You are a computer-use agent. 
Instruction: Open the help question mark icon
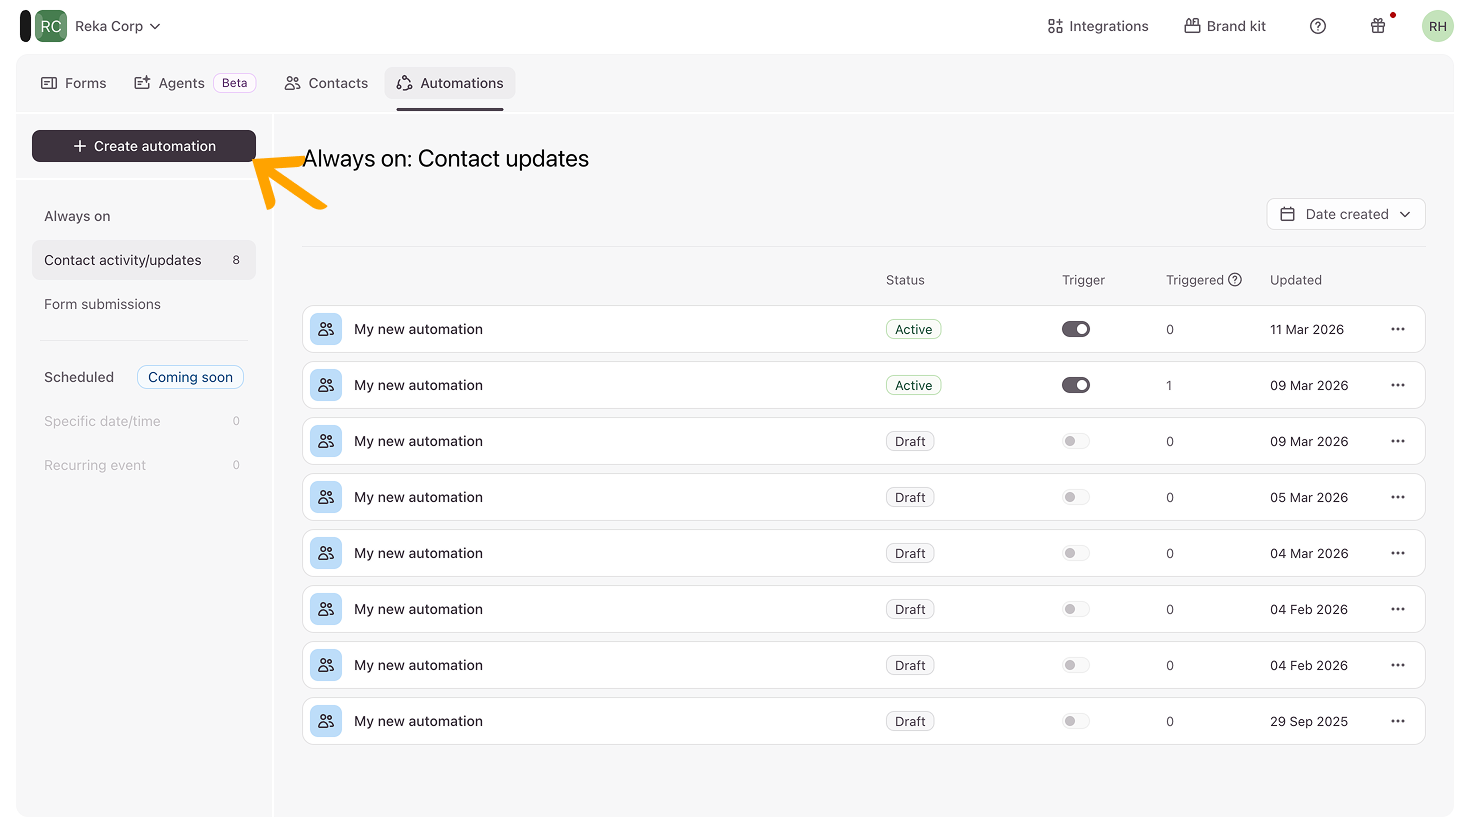pos(1318,26)
